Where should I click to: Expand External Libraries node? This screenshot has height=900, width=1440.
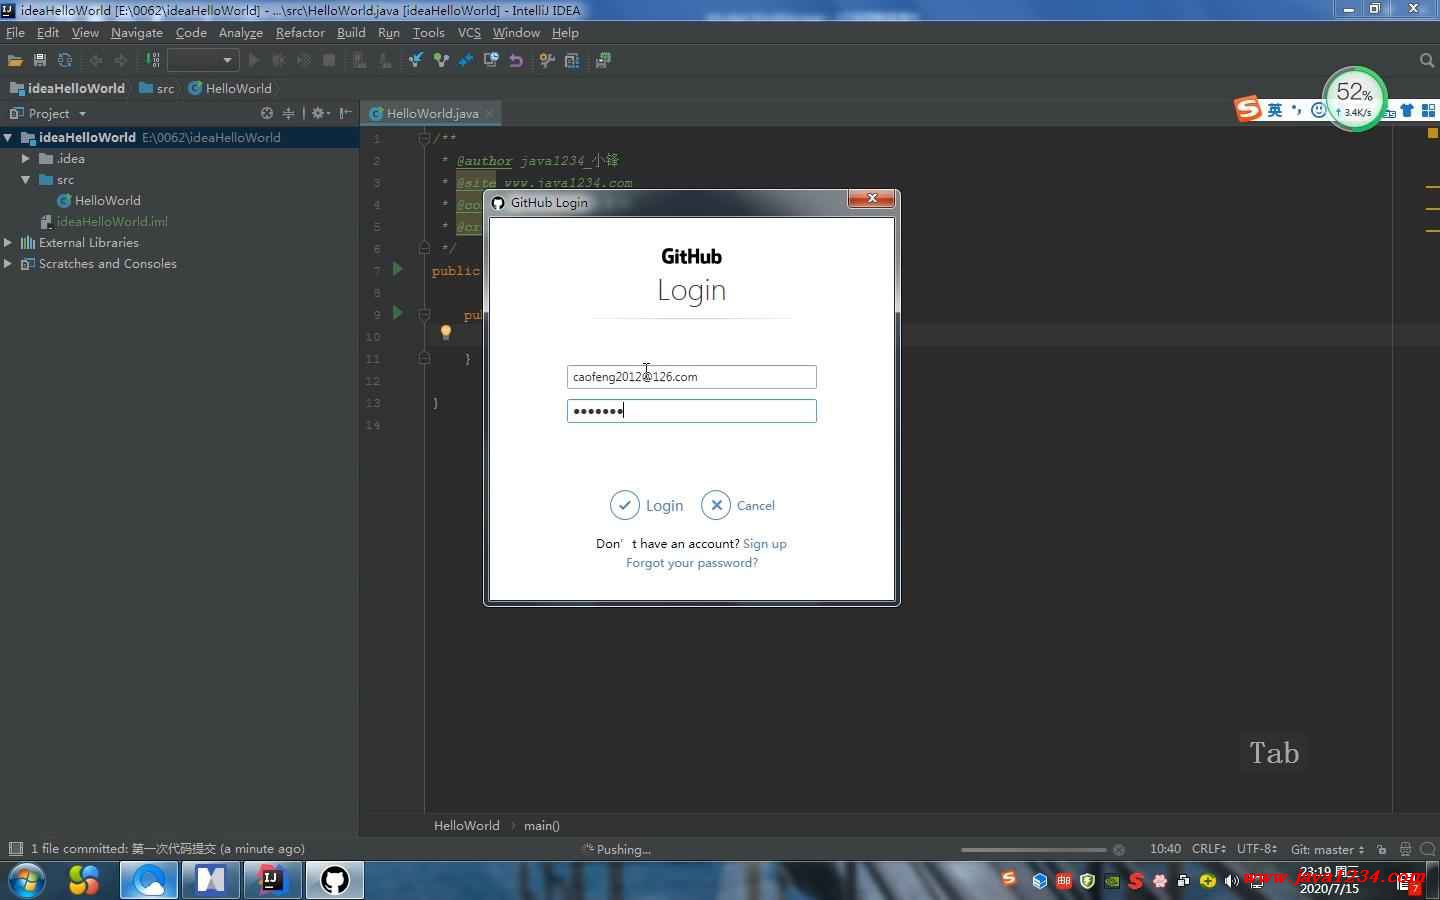(x=8, y=243)
